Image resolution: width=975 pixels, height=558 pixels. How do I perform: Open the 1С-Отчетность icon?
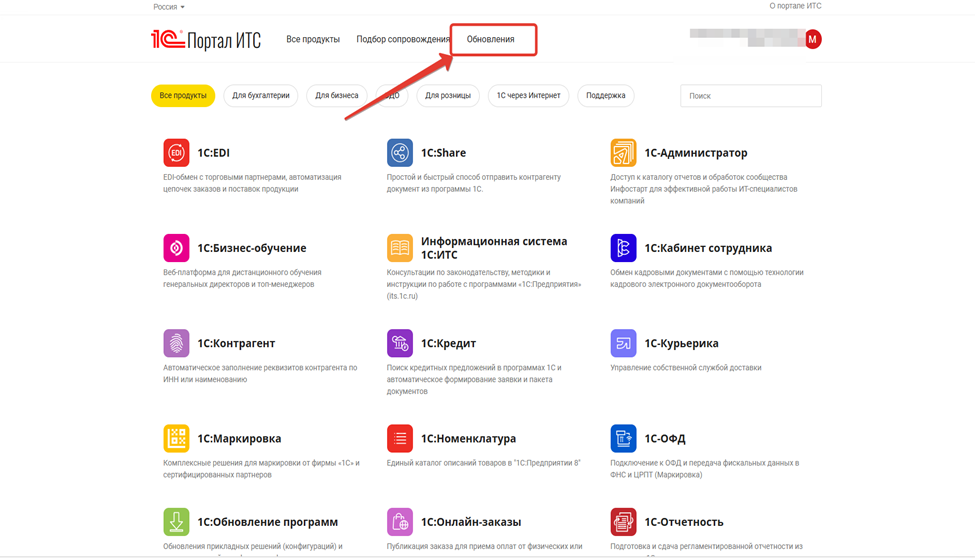point(623,522)
